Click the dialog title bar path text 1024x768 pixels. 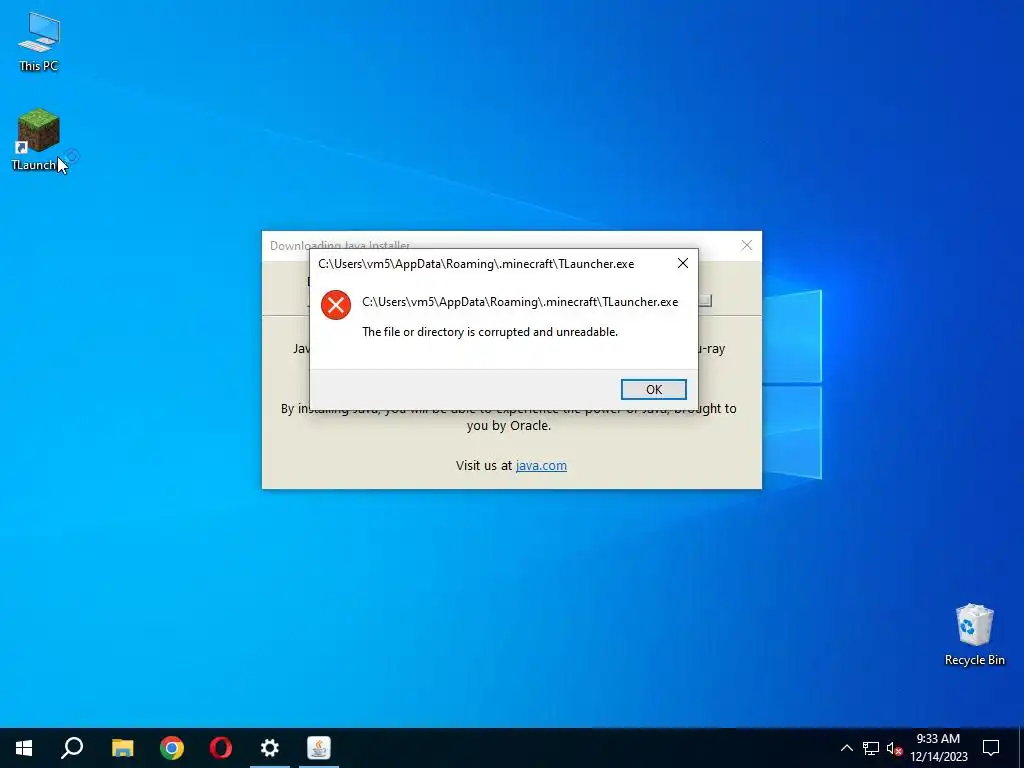click(476, 264)
